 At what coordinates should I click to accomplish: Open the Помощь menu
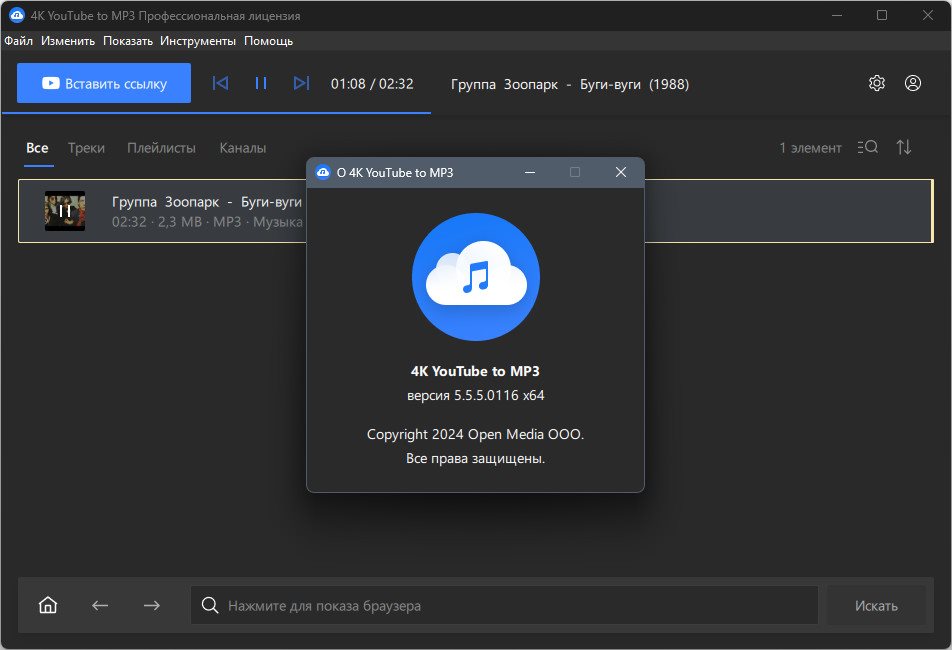(x=268, y=41)
